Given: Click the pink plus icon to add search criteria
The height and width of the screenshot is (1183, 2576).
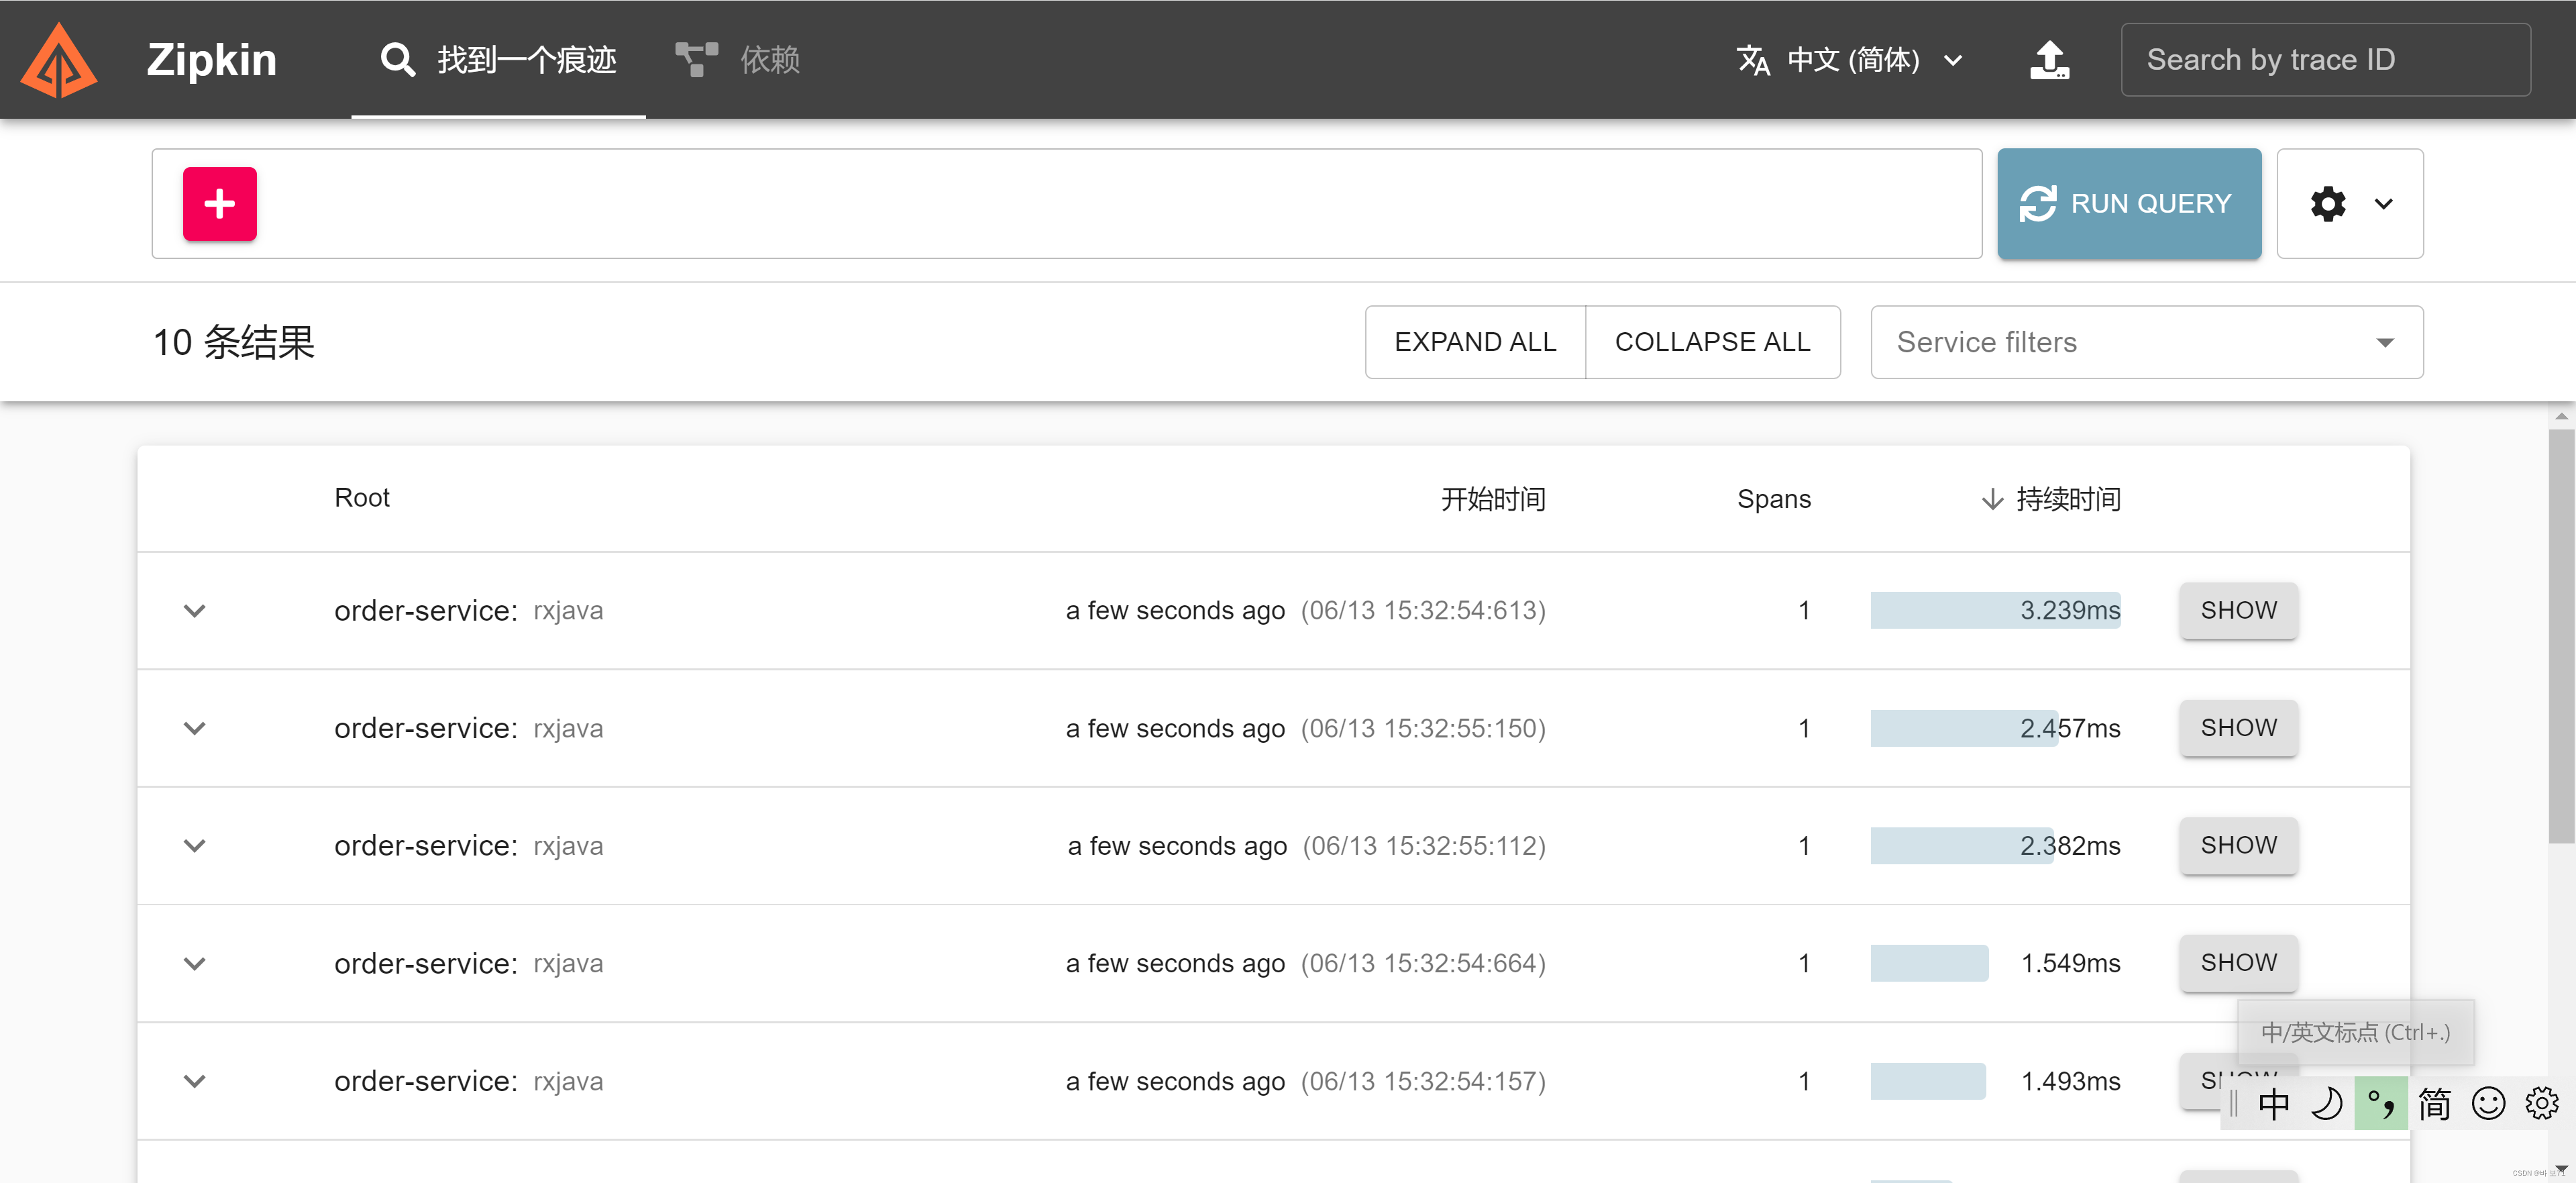Looking at the screenshot, I should pyautogui.click(x=219, y=203).
